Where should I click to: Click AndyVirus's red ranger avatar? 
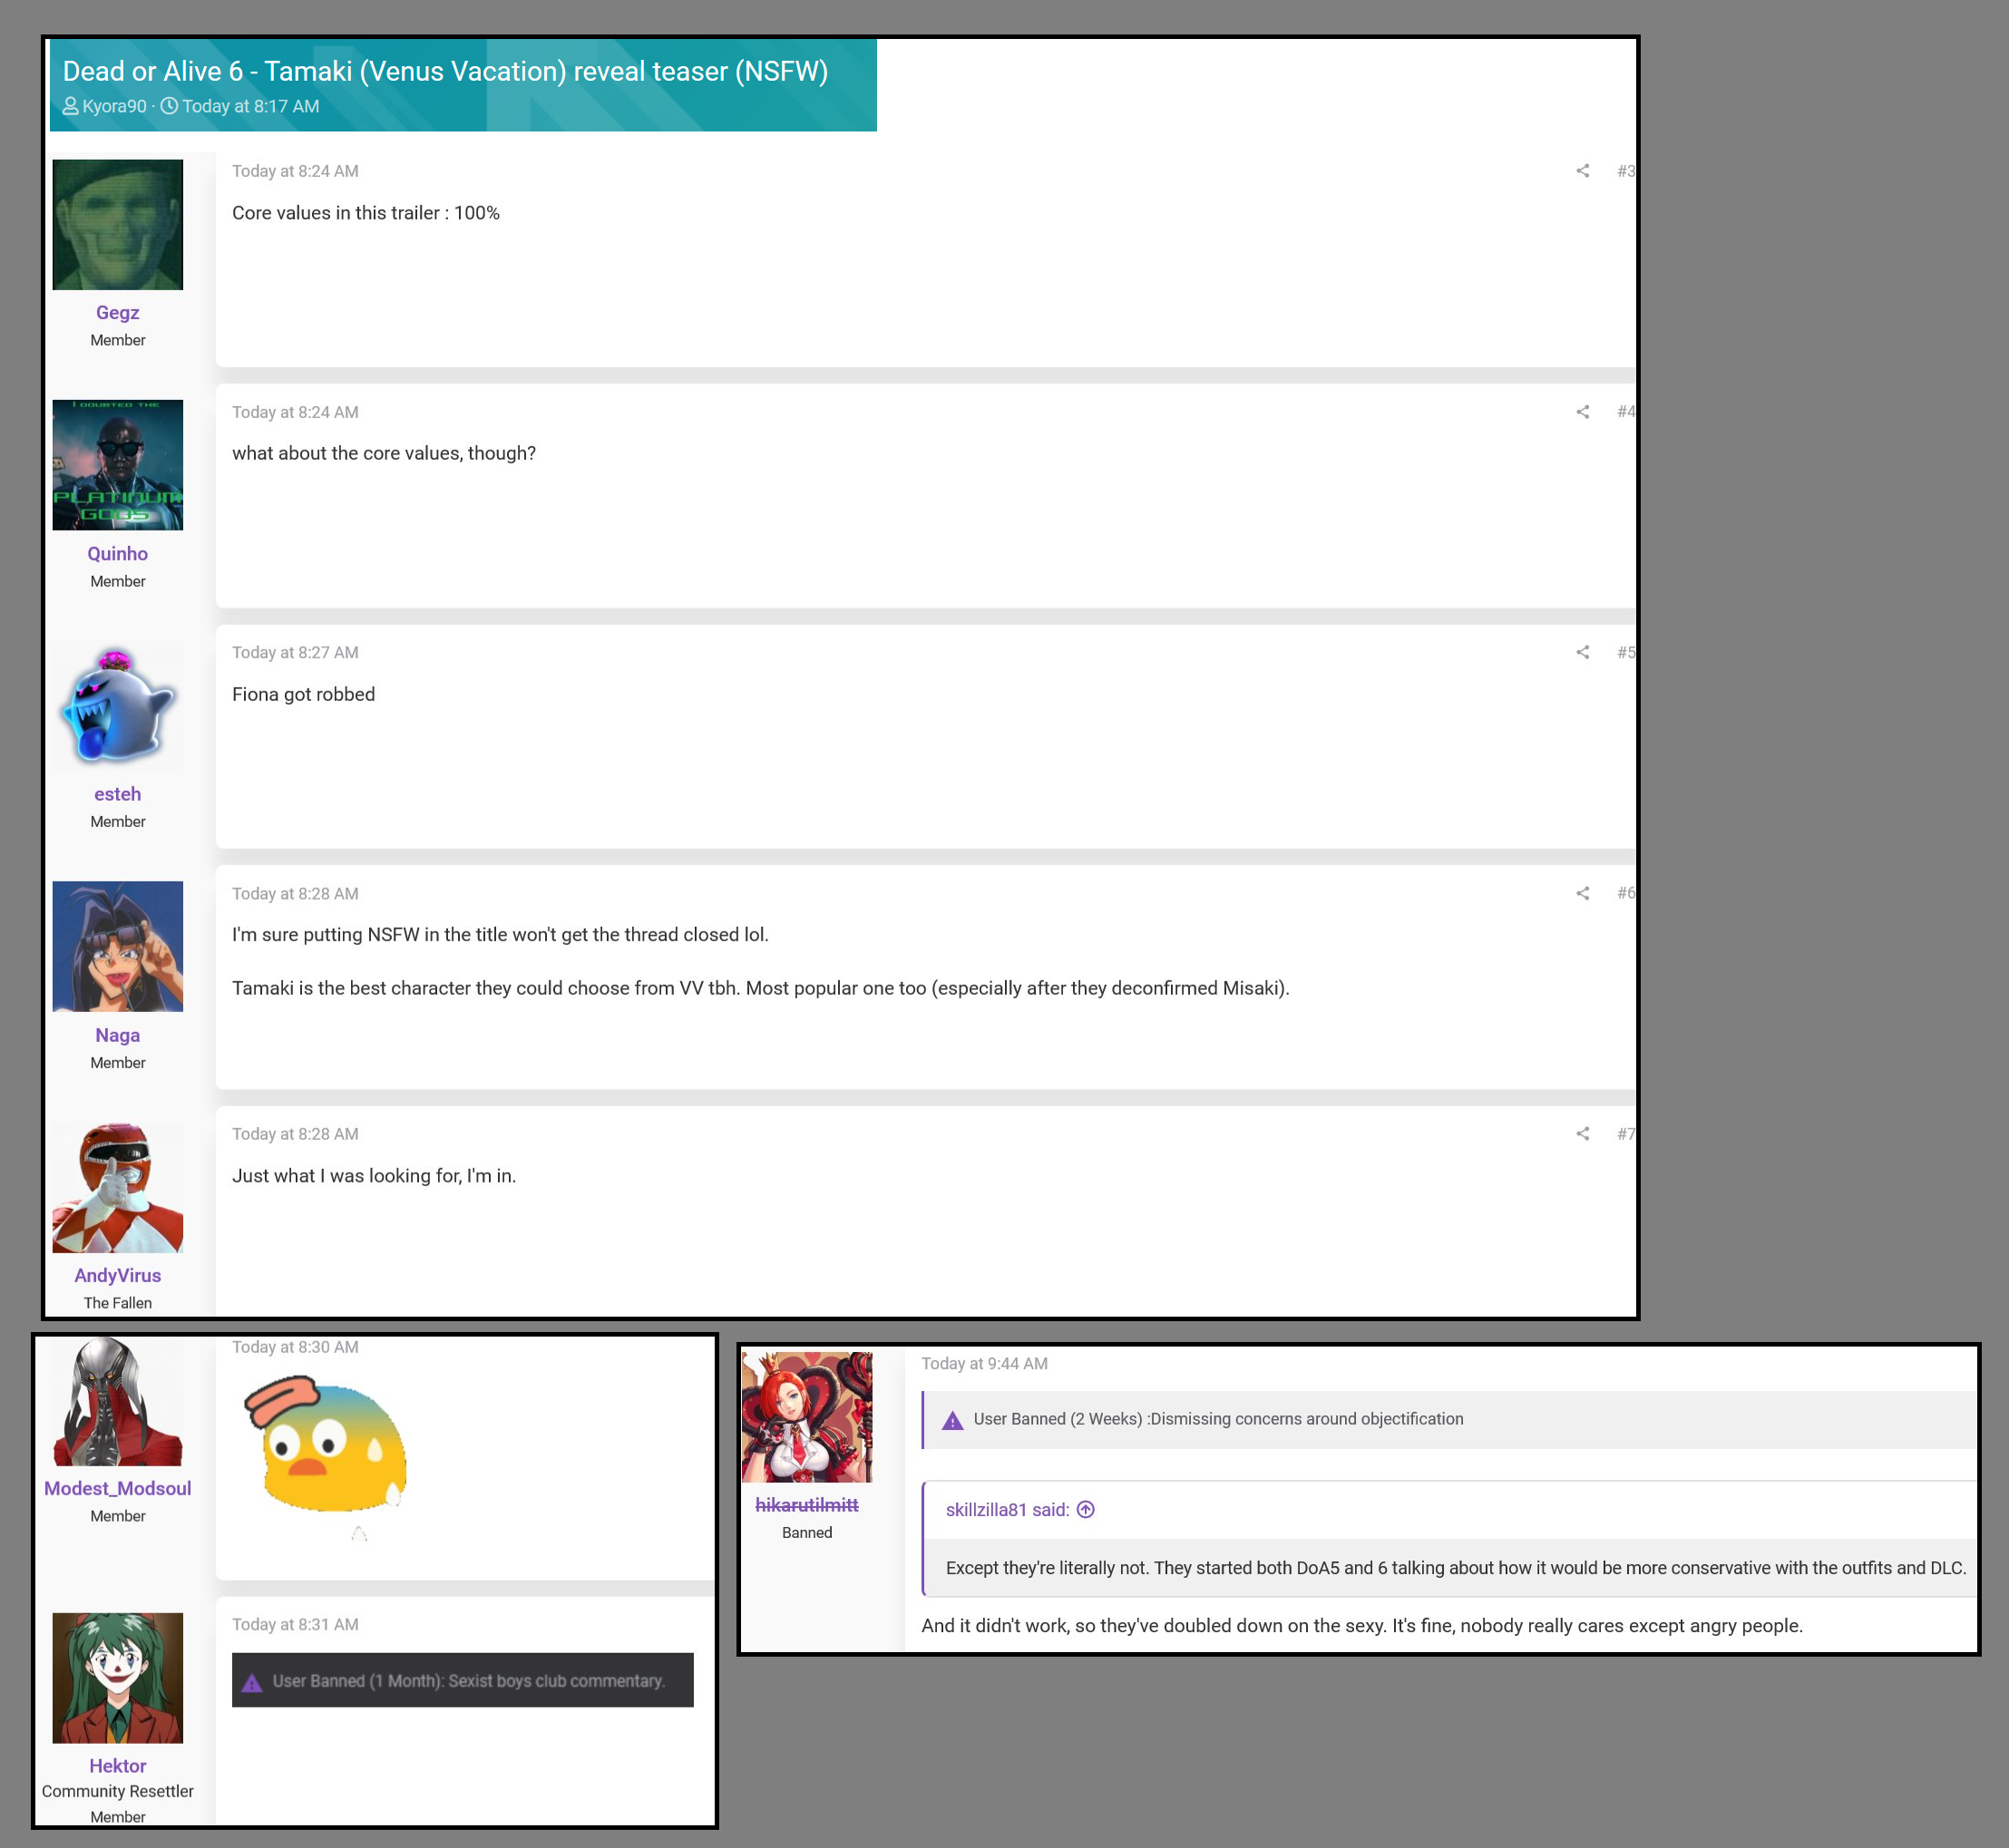click(x=118, y=1187)
